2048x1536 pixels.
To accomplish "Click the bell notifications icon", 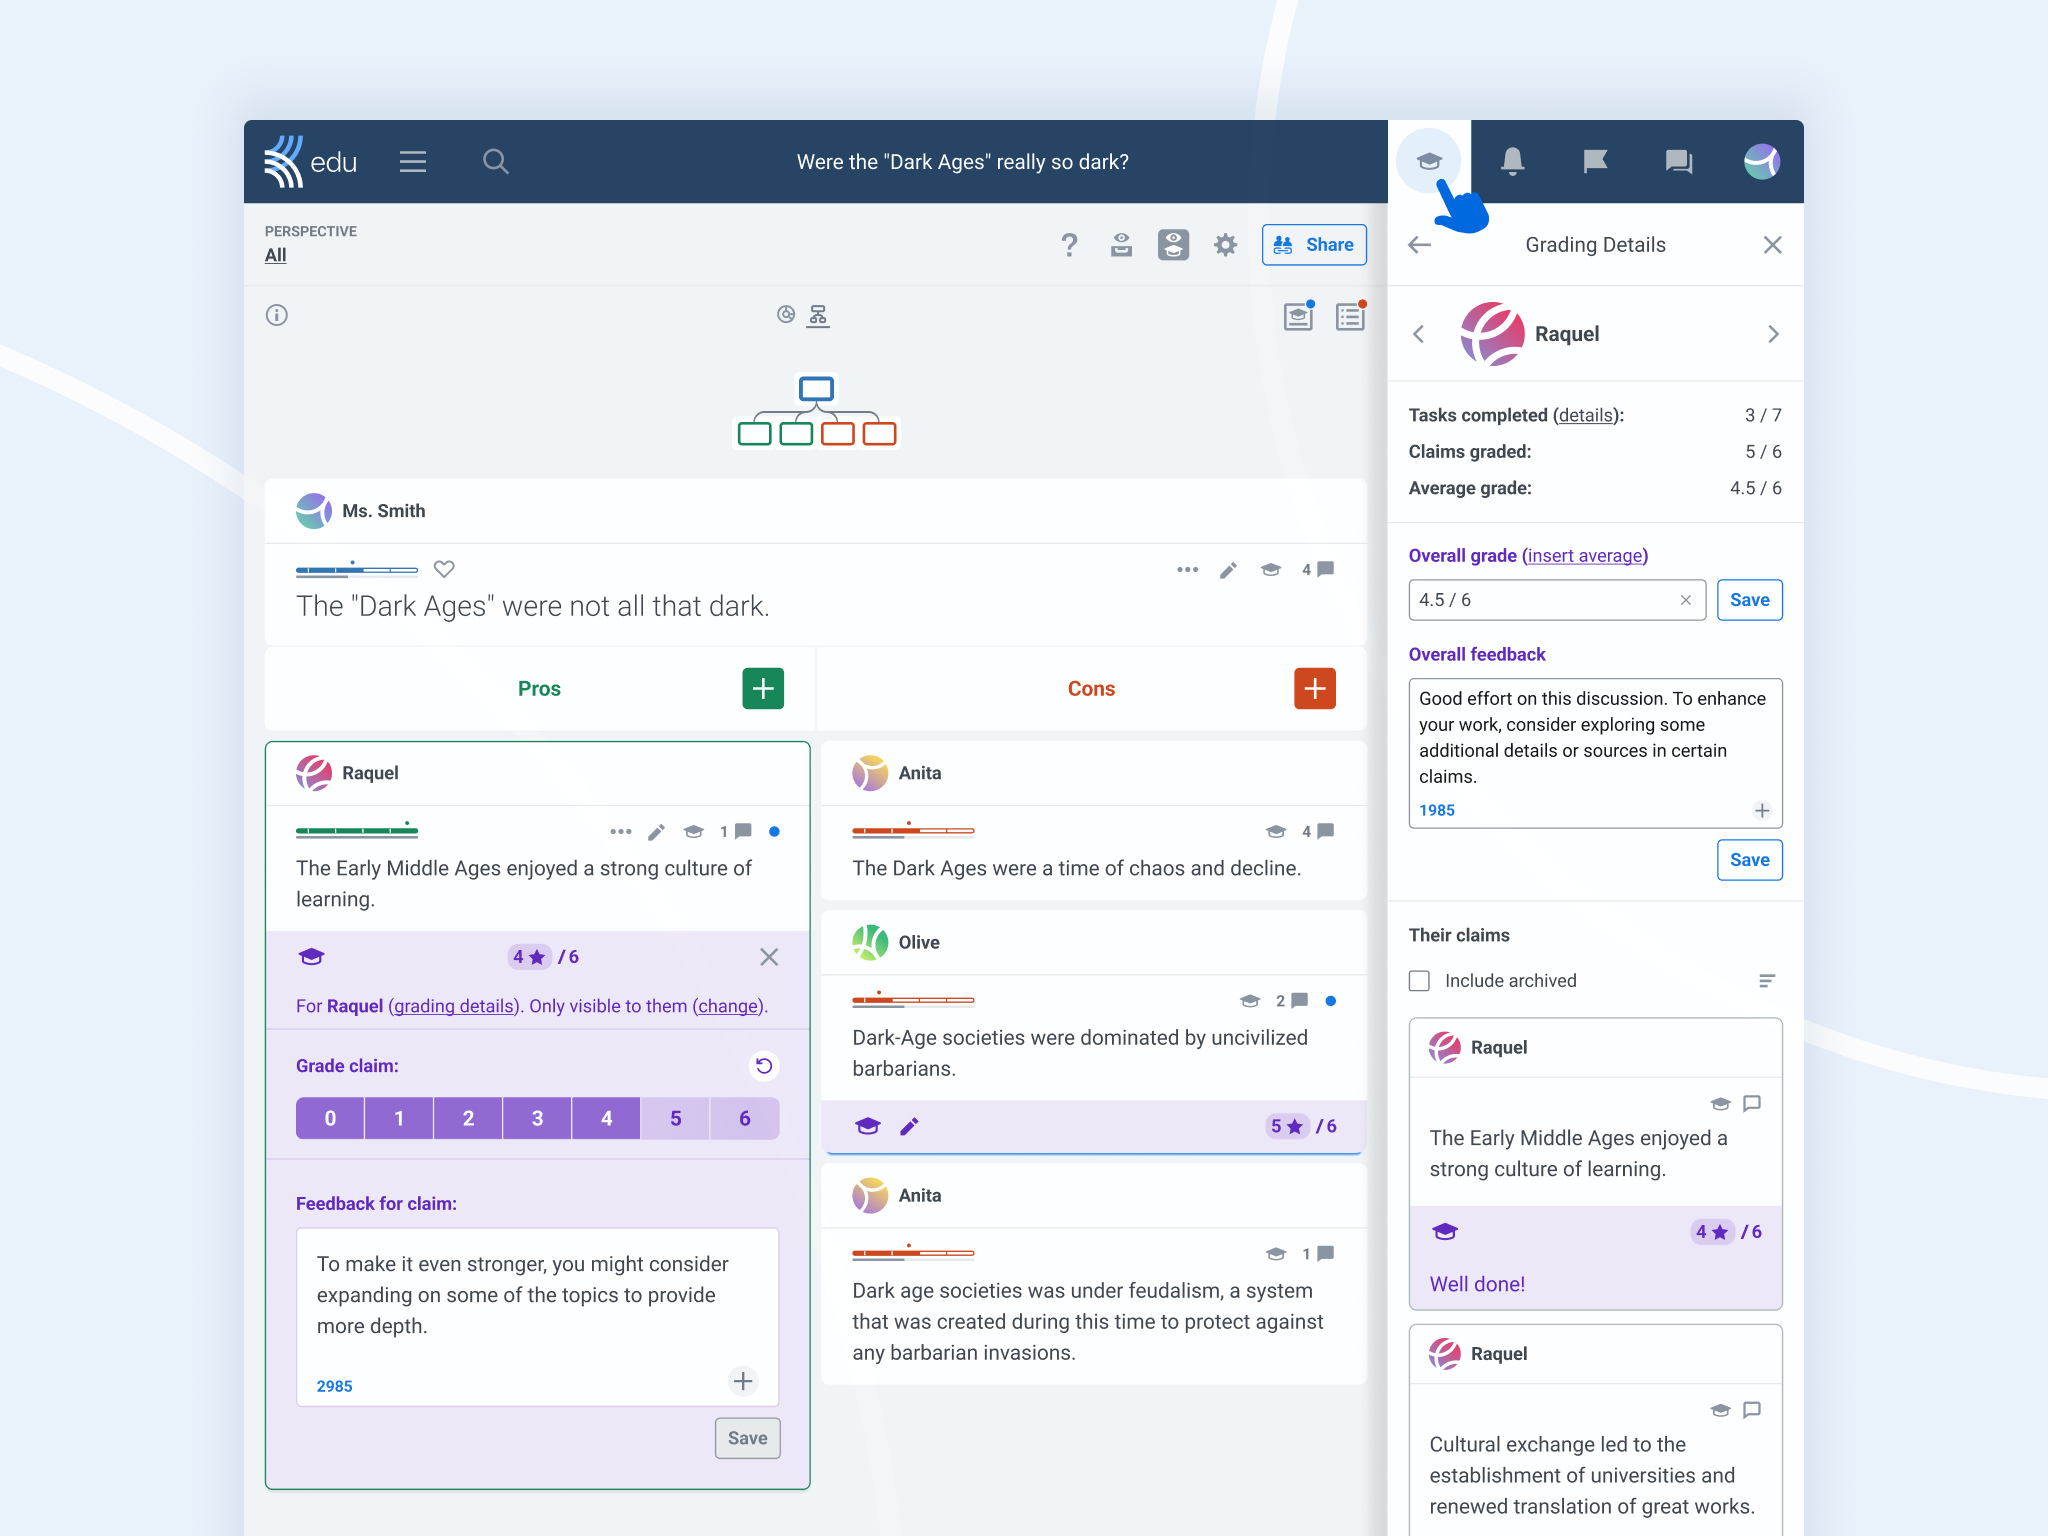I will tap(1511, 161).
